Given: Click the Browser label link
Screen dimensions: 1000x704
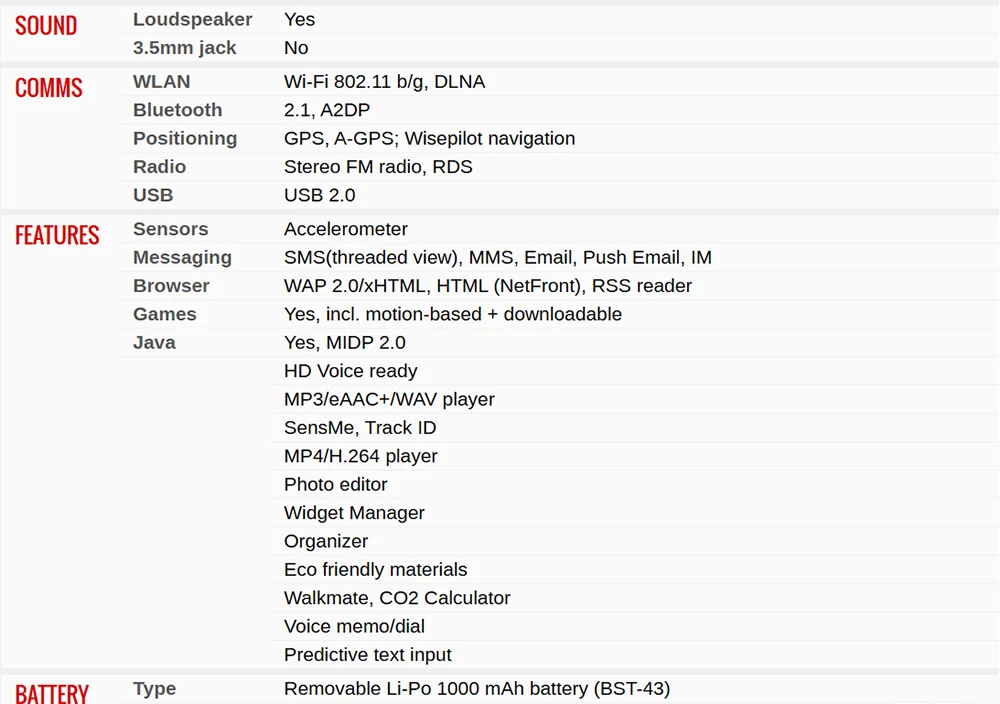Looking at the screenshot, I should click(x=171, y=286).
